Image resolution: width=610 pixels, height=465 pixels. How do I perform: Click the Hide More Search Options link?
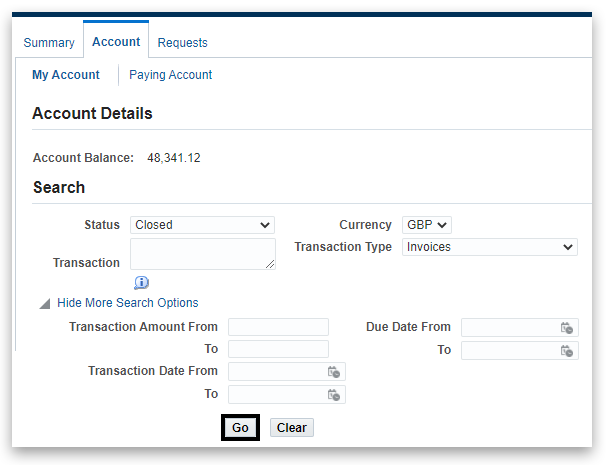click(x=128, y=303)
